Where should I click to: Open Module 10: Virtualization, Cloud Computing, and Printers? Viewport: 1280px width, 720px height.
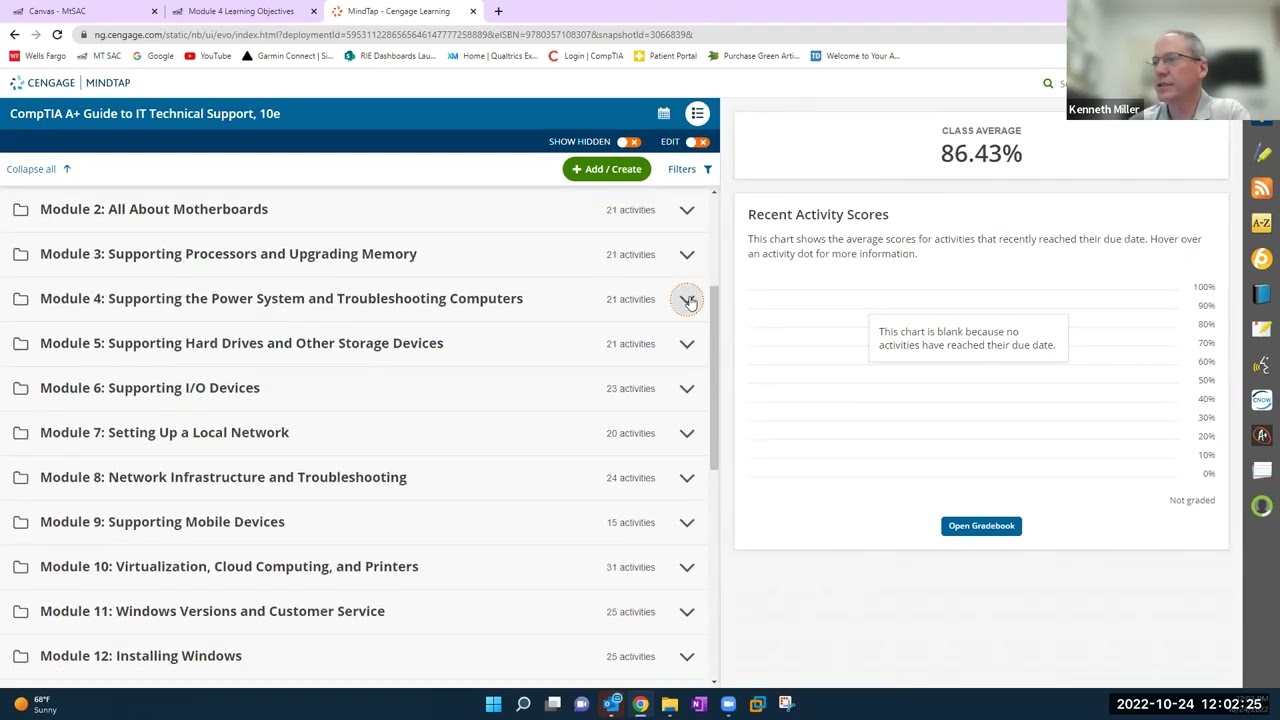(x=229, y=567)
